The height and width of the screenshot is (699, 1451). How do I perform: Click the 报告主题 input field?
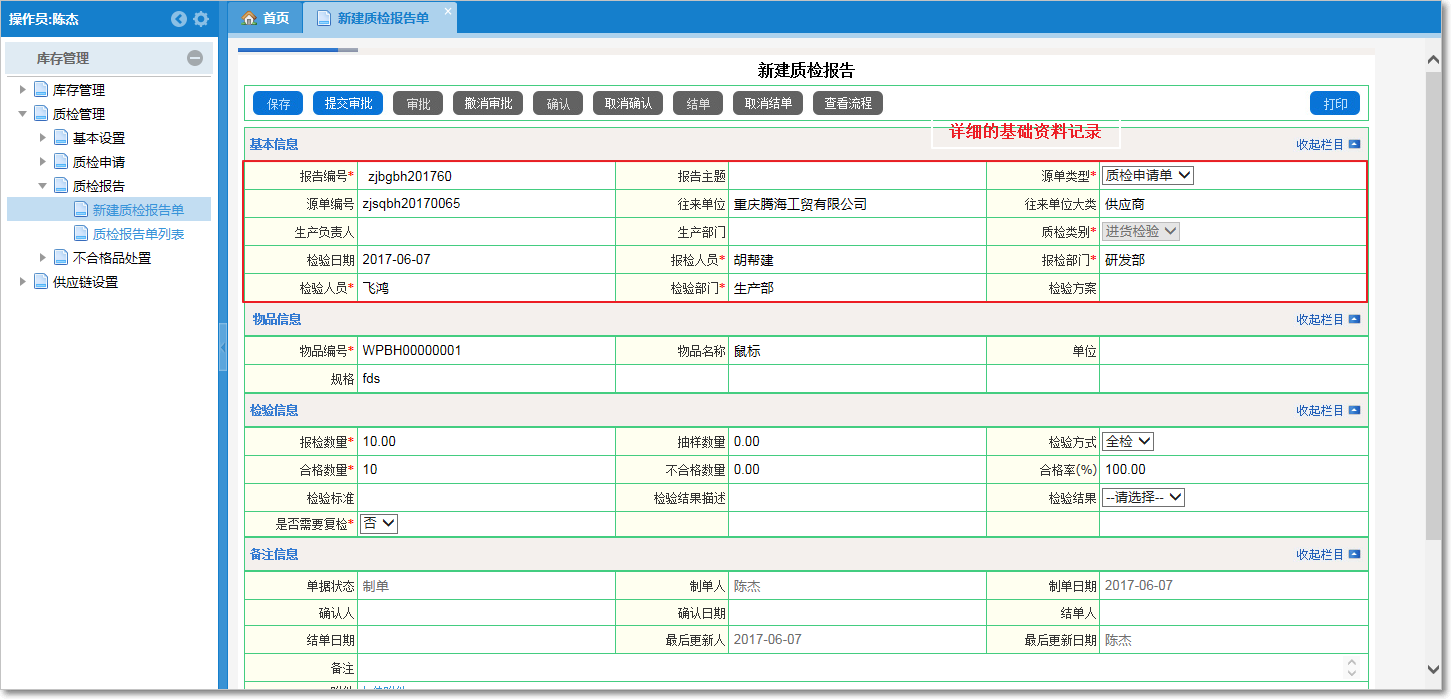[x=856, y=176]
